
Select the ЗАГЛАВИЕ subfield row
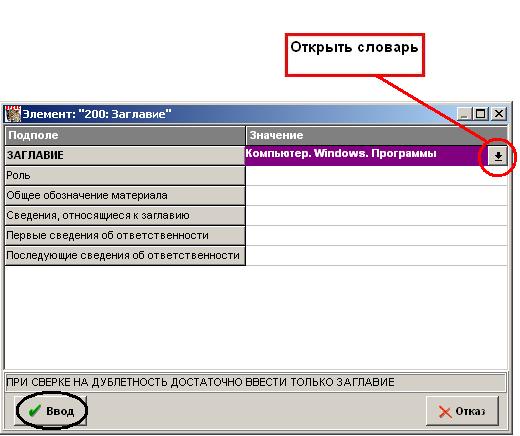[x=125, y=155]
